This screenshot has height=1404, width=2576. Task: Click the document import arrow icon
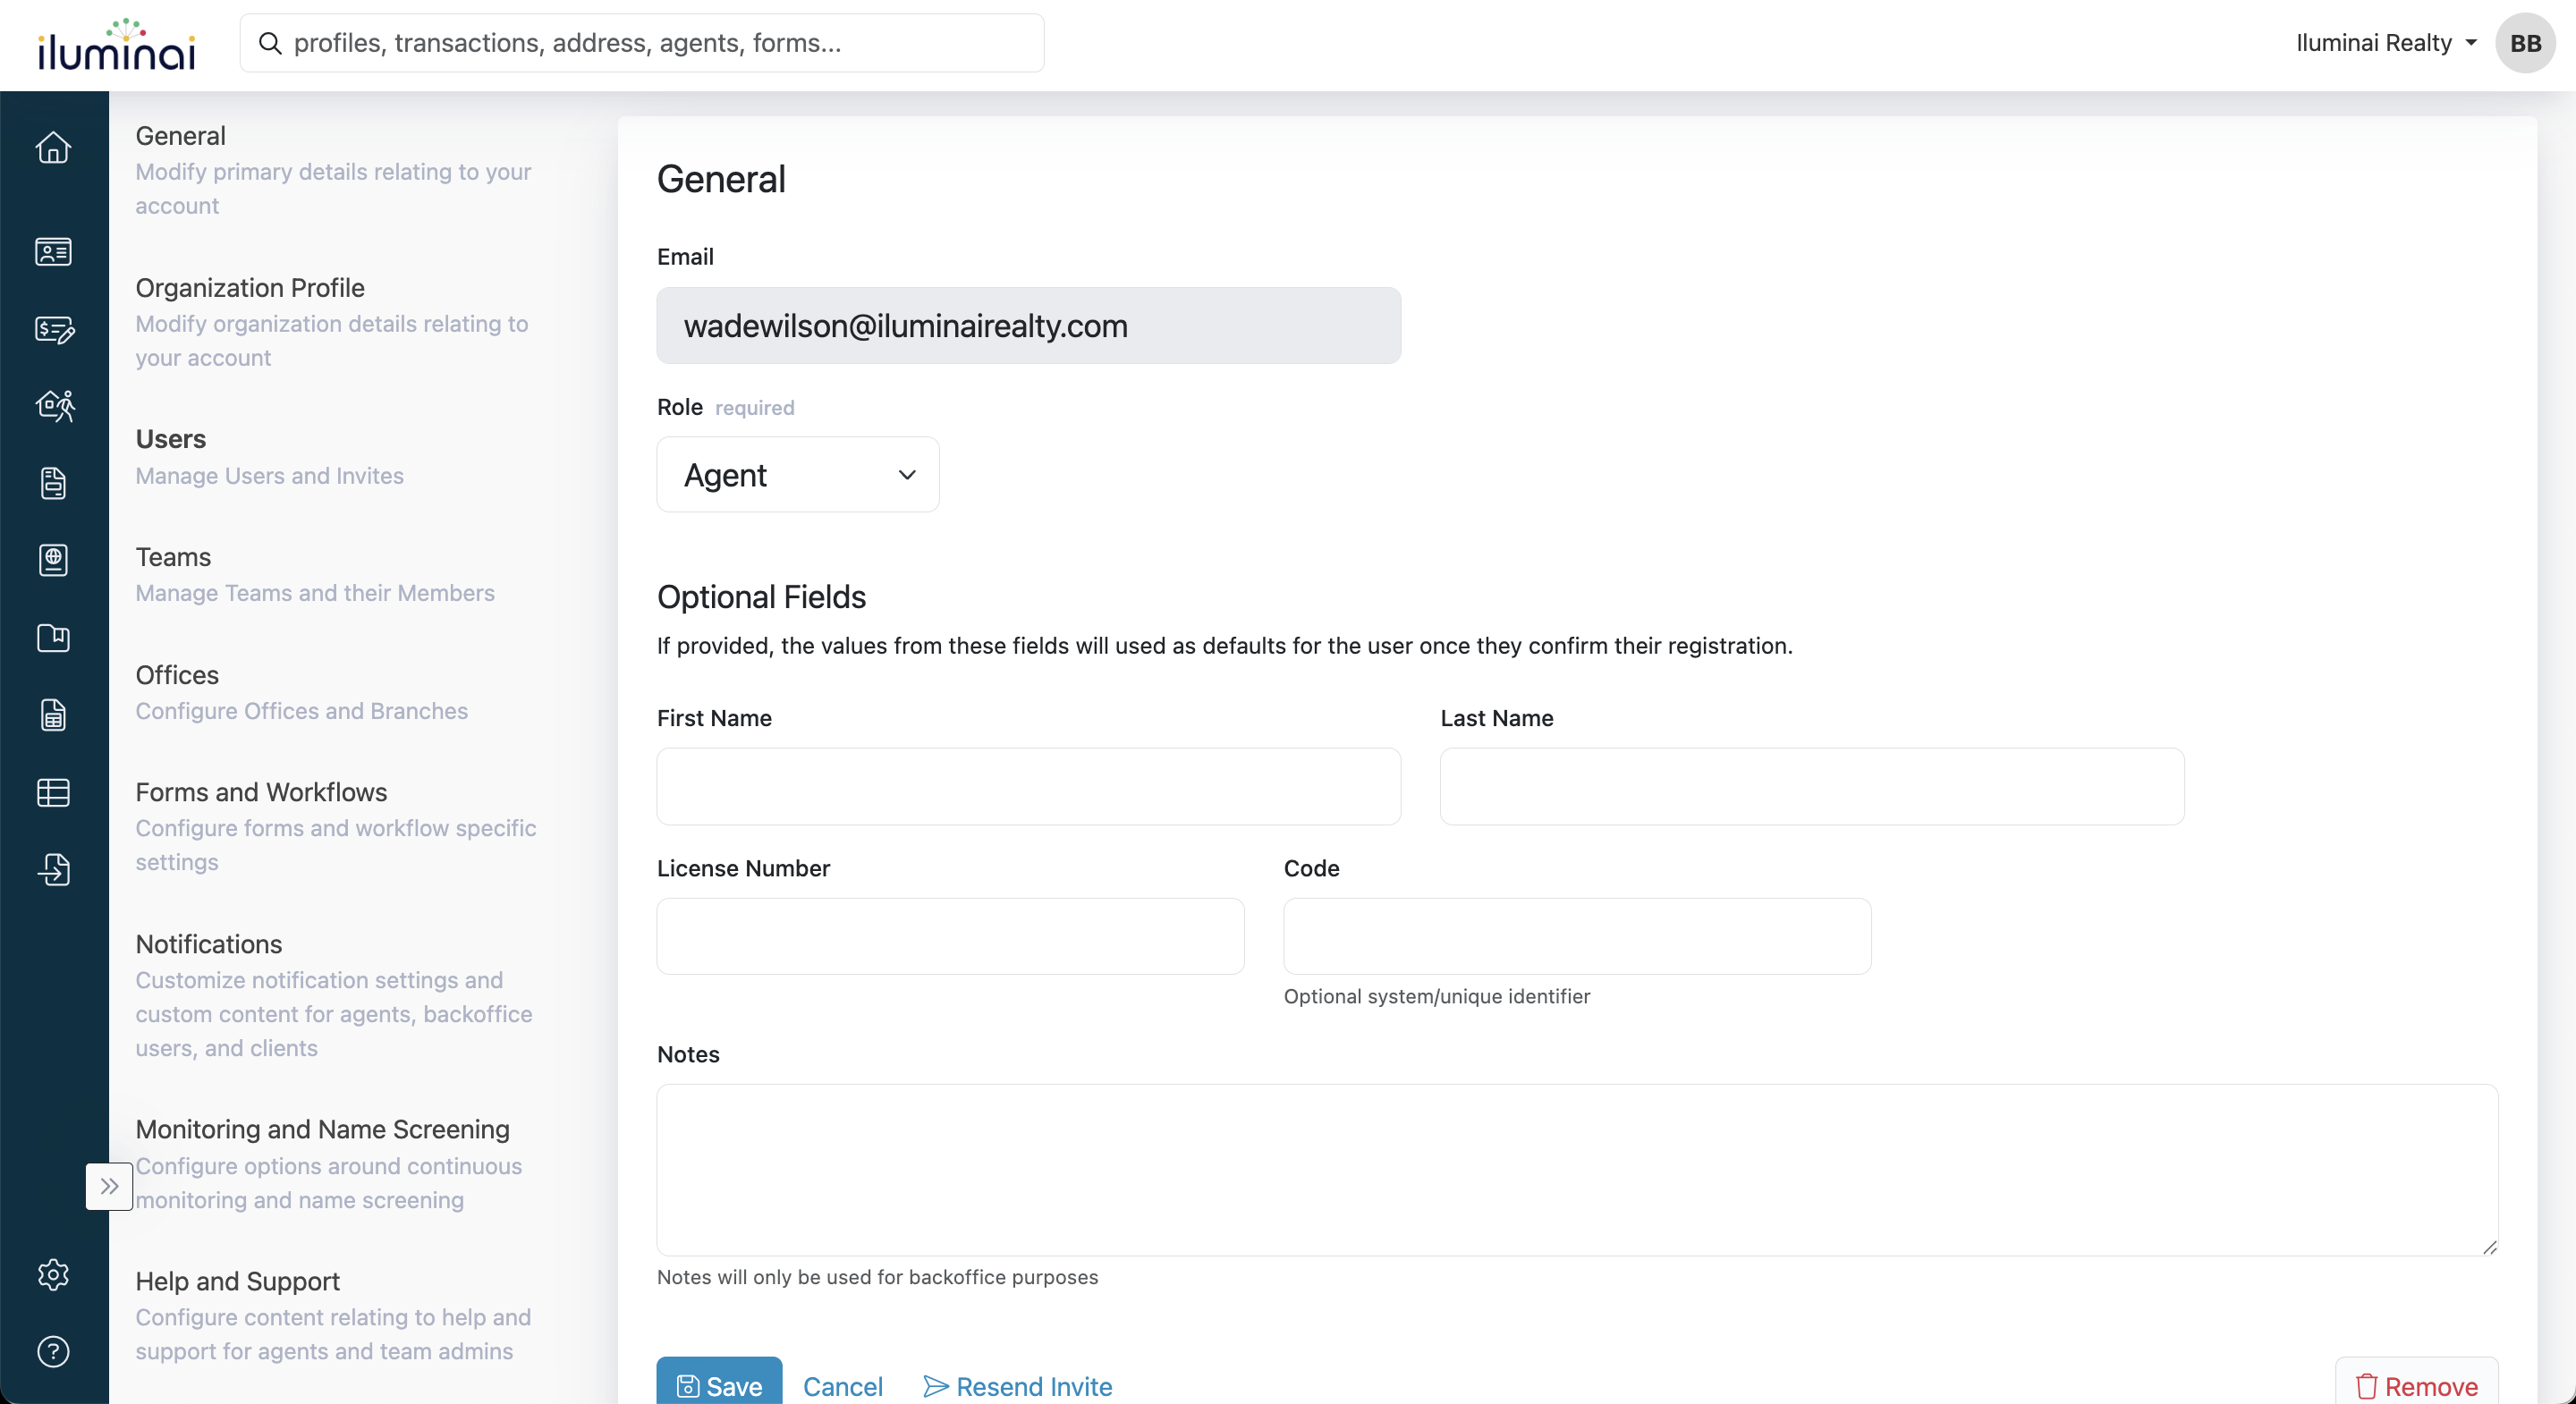click(53, 869)
